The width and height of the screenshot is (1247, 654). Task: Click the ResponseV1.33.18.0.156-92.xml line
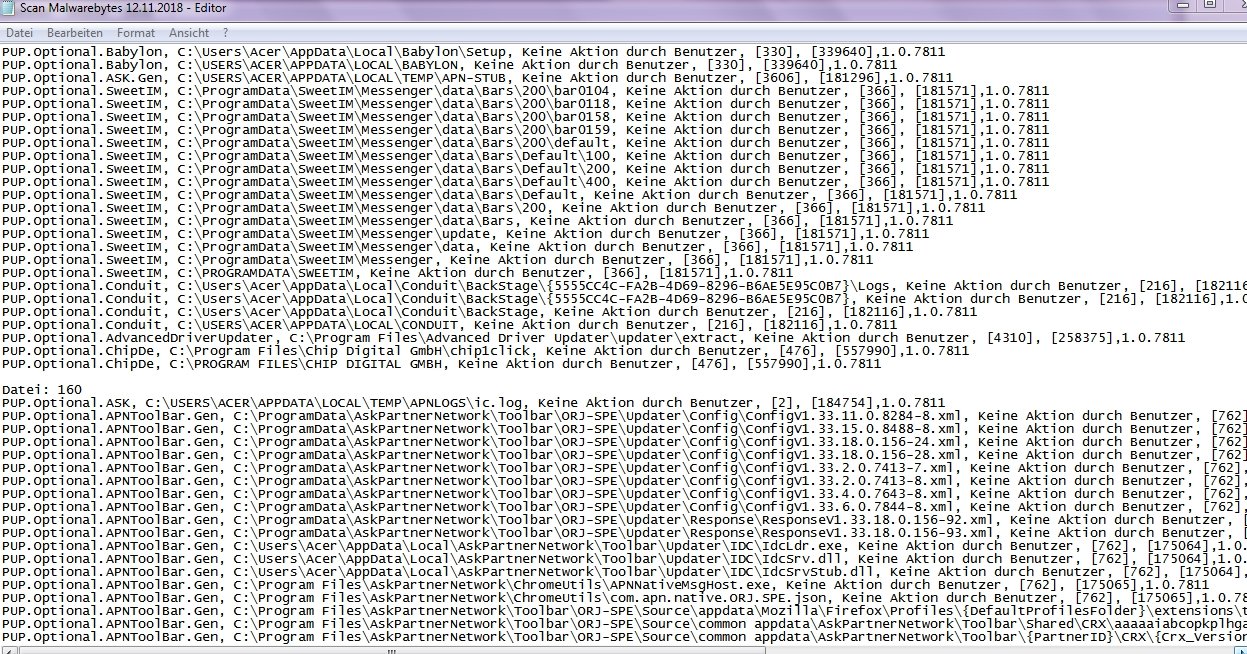[624, 519]
